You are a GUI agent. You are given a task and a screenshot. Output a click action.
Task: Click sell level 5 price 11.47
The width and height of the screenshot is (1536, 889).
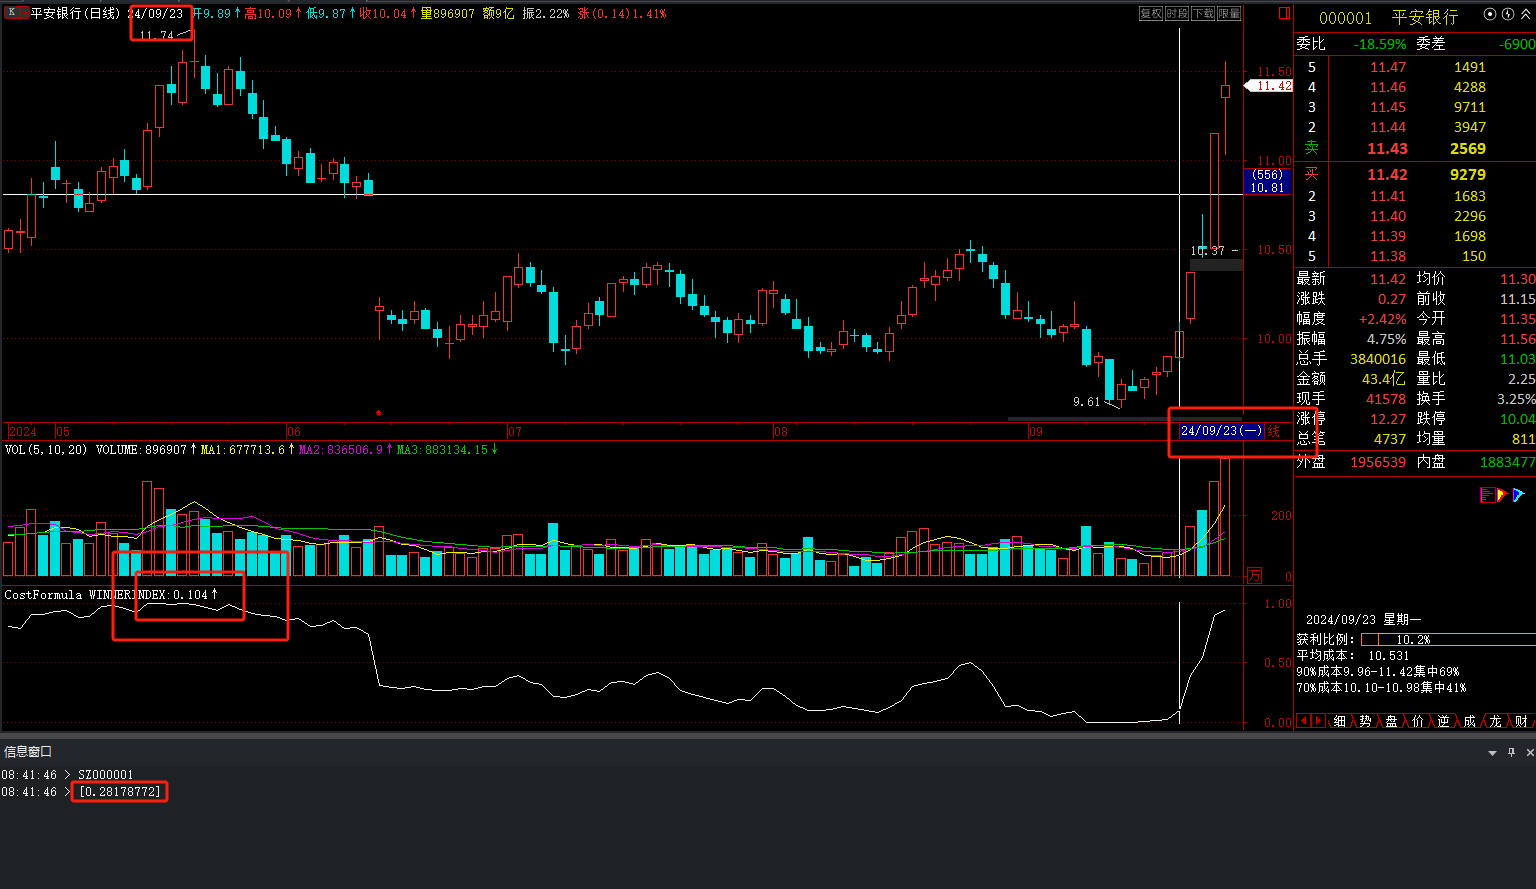[1388, 67]
